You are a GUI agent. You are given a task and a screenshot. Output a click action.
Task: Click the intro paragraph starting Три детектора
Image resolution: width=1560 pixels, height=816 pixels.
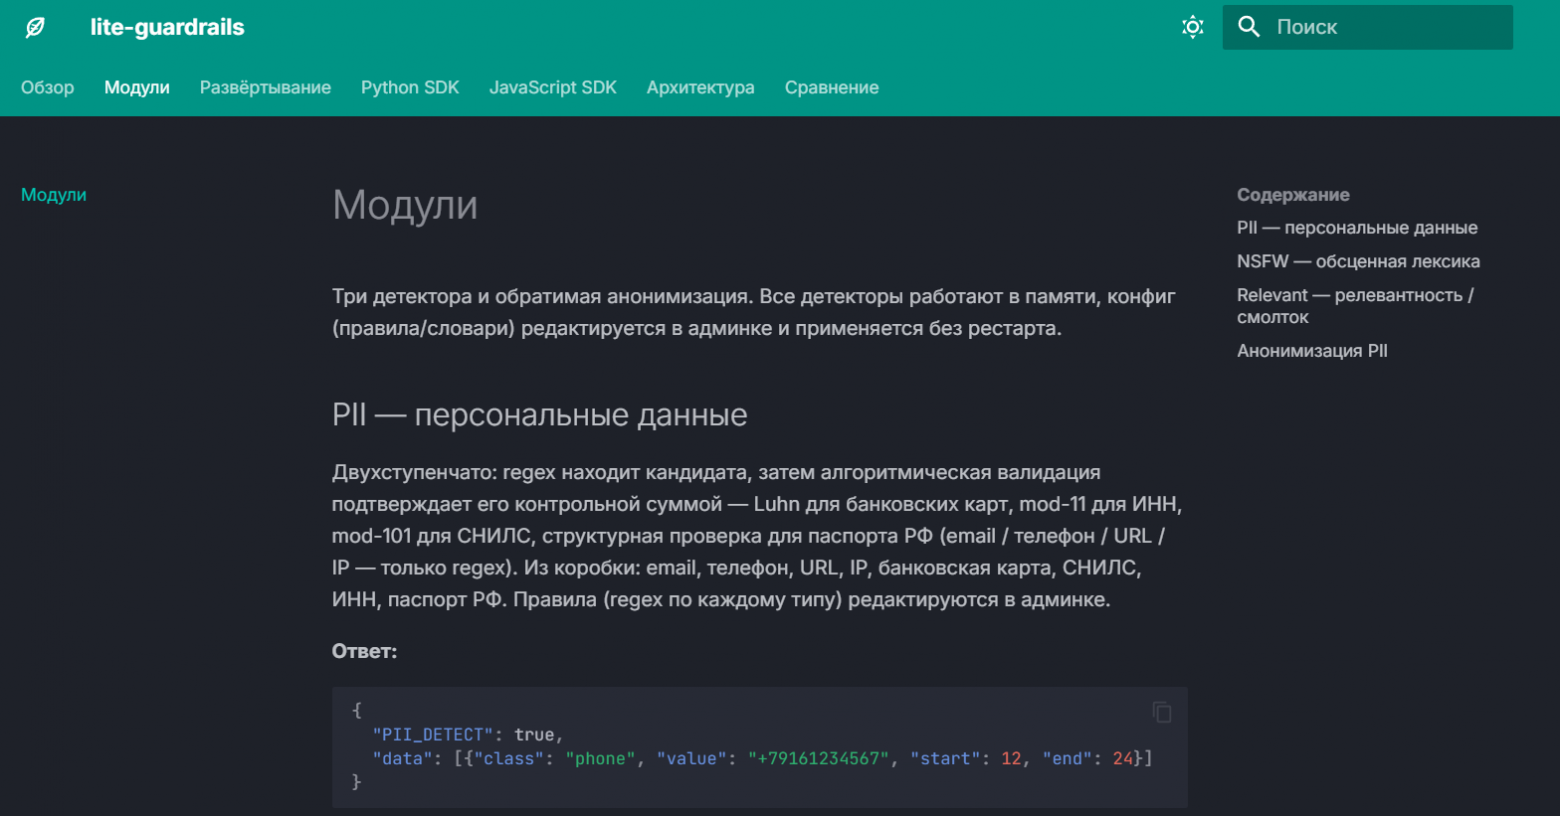pyautogui.click(x=754, y=312)
